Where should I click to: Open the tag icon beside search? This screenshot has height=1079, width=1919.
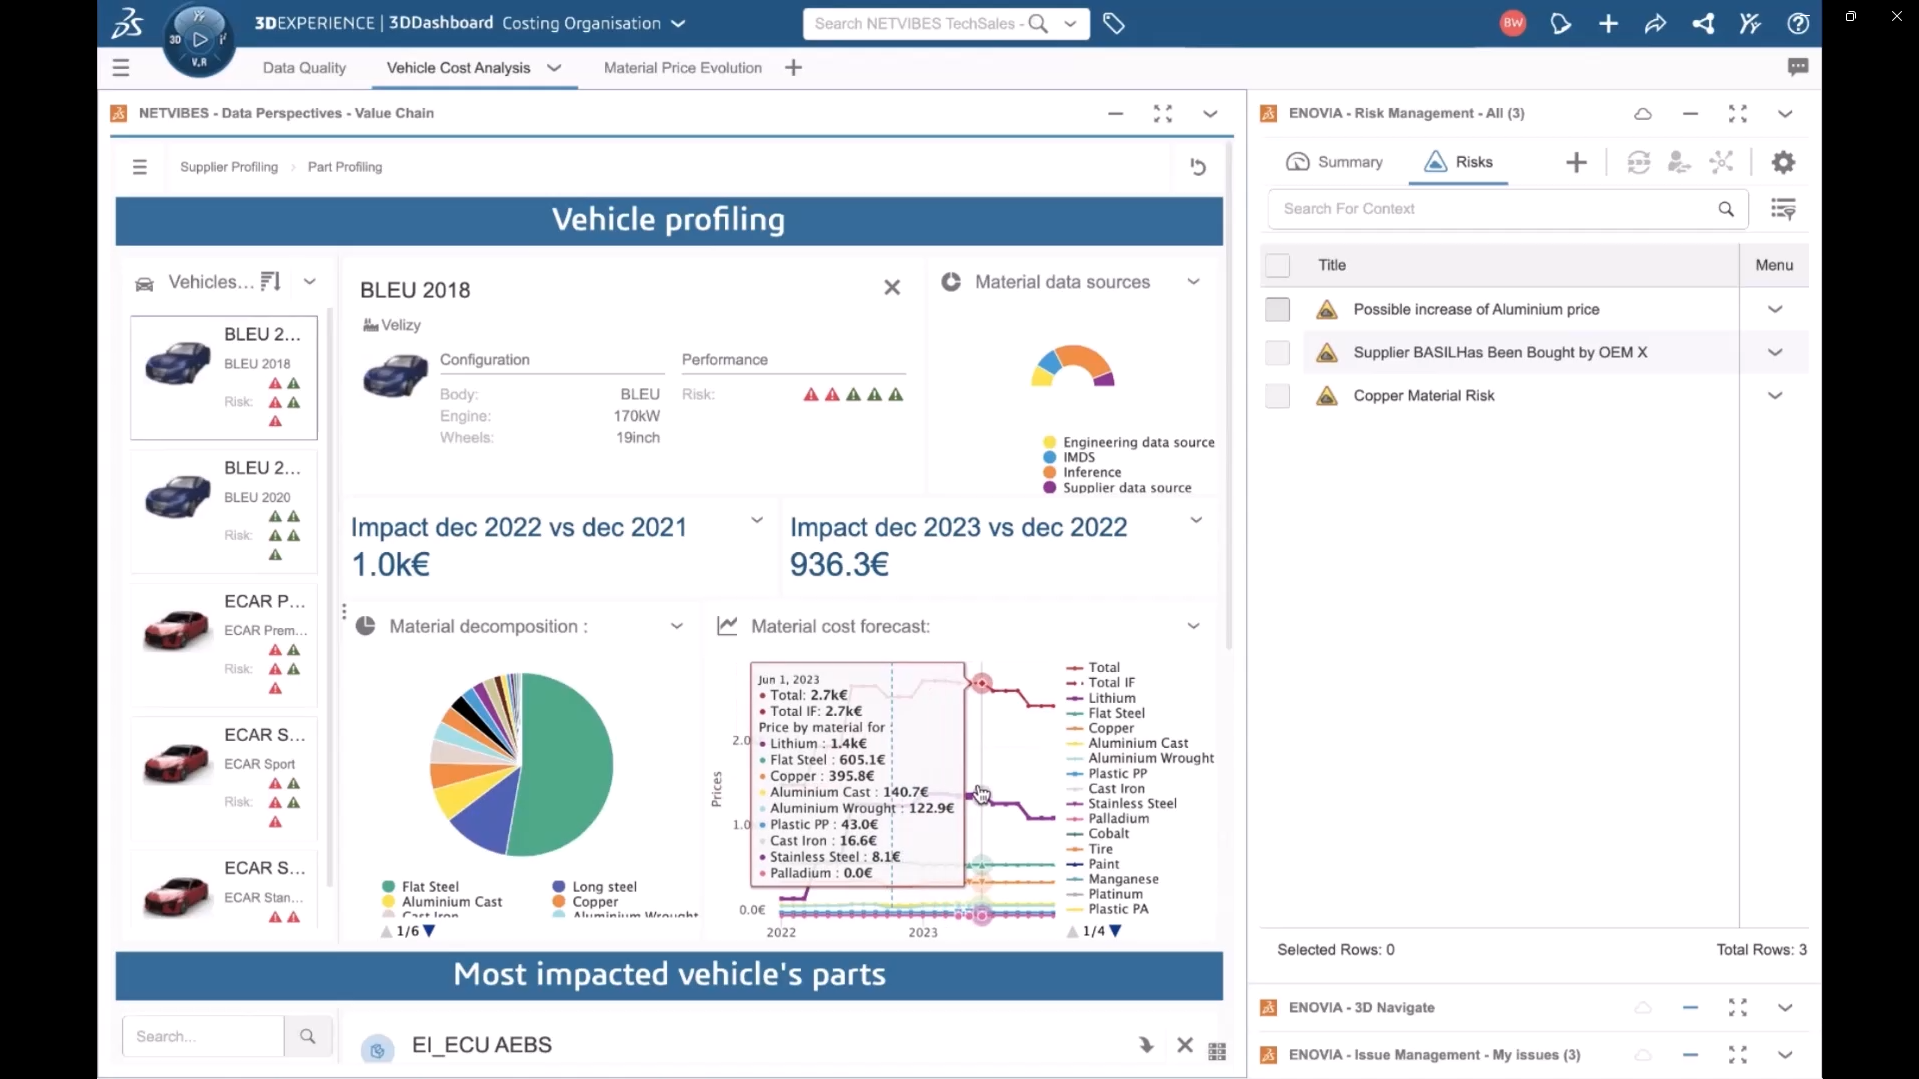click(x=1113, y=23)
